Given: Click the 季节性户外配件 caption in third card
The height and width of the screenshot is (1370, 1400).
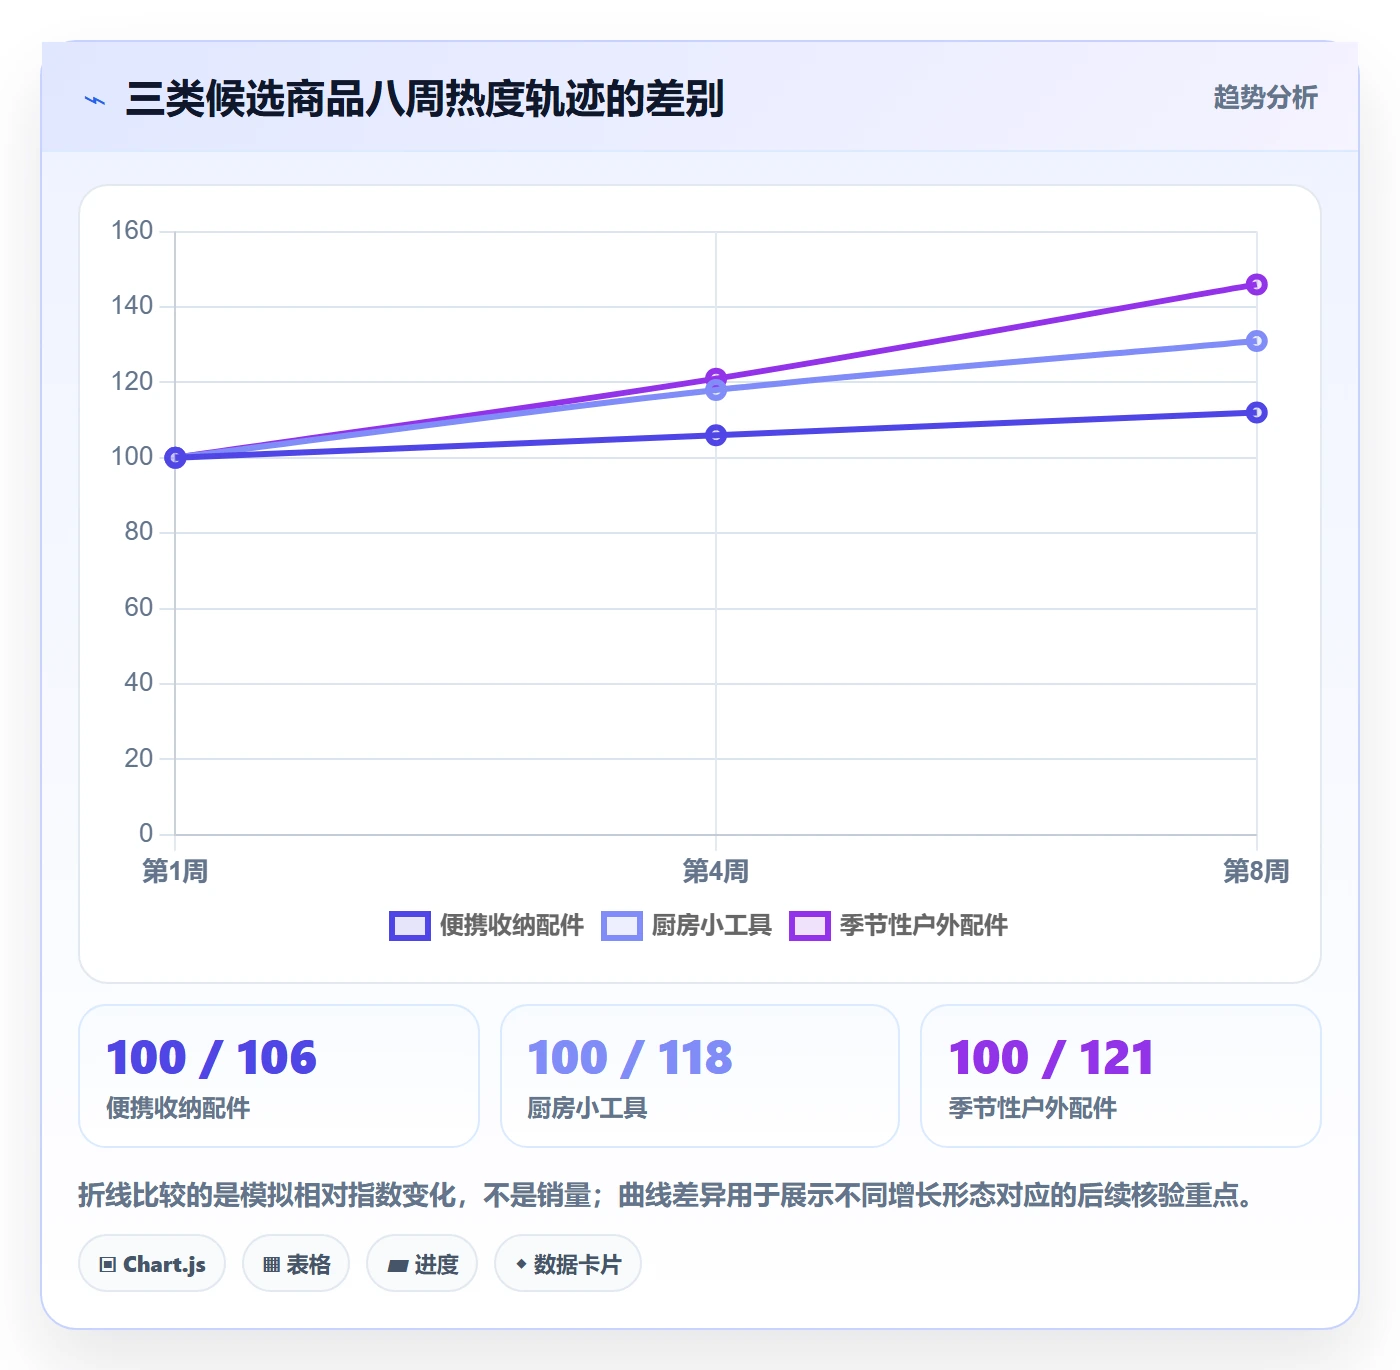Looking at the screenshot, I should (1033, 1108).
